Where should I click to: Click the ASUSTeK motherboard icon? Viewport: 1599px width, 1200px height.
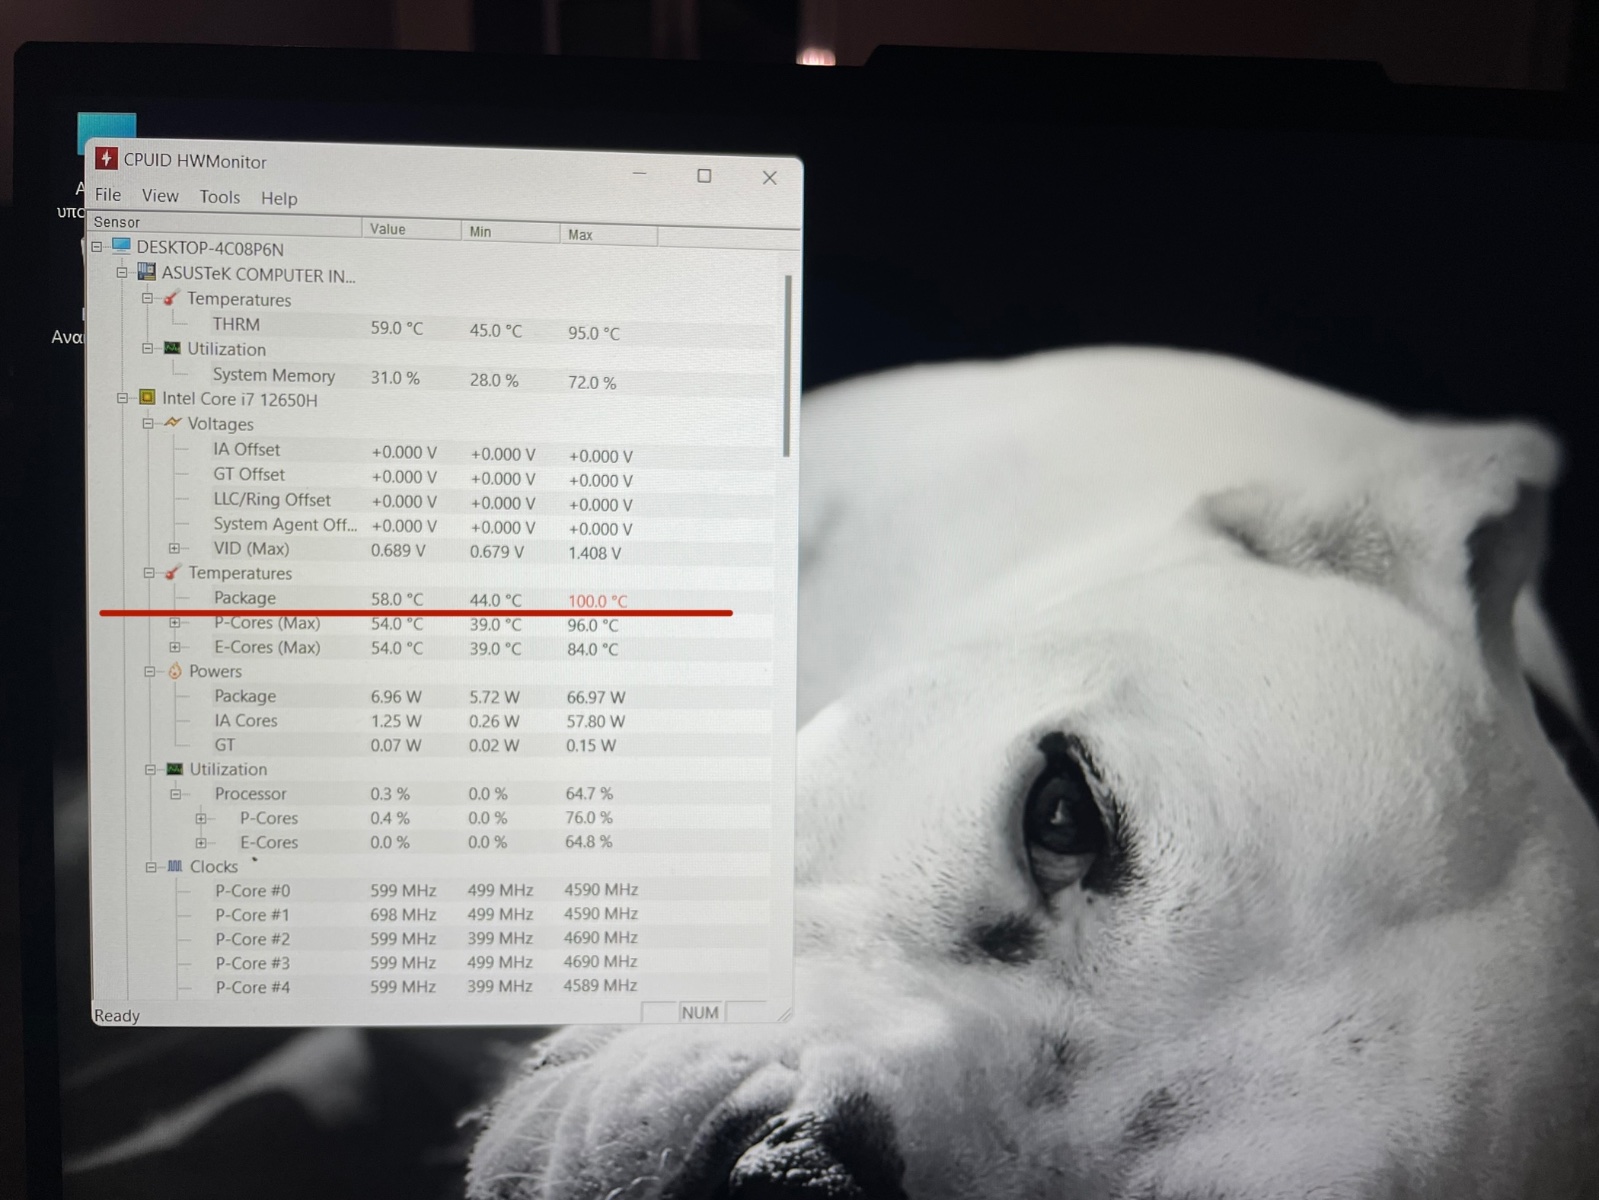(147, 272)
